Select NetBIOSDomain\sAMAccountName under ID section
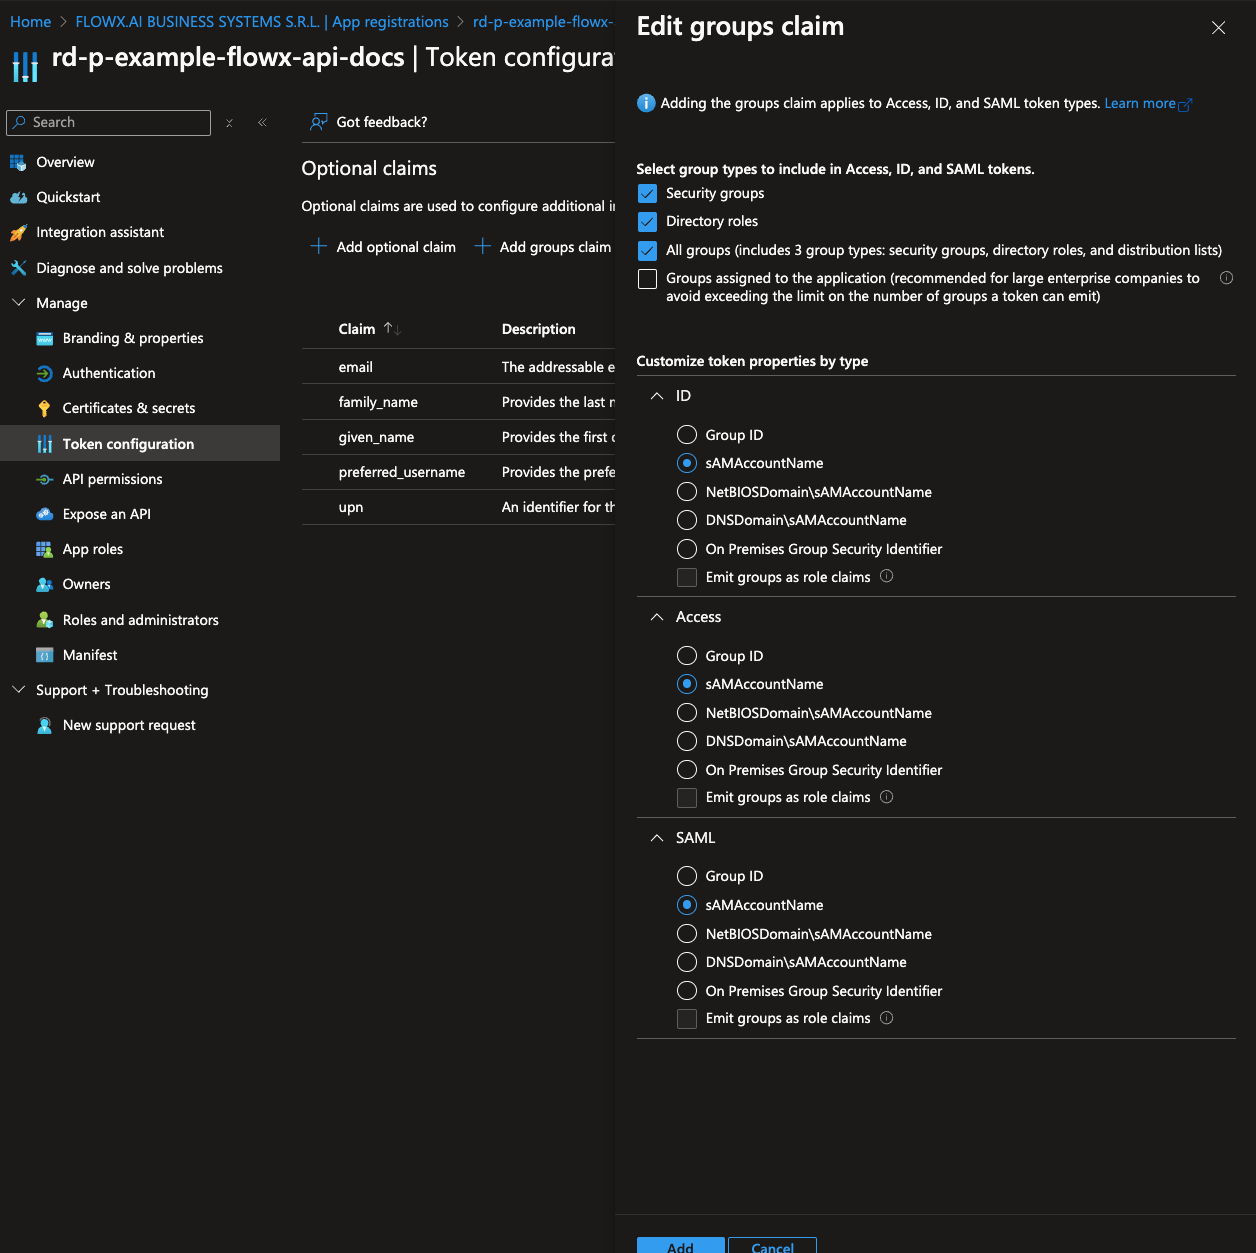Viewport: 1256px width, 1253px height. pos(687,492)
